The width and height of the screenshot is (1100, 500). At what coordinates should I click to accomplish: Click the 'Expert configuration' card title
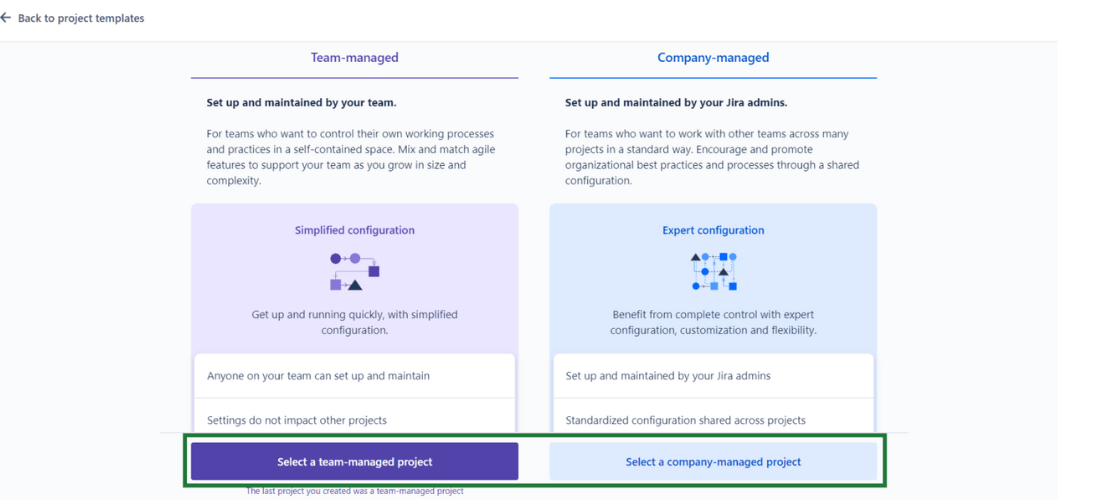click(713, 230)
